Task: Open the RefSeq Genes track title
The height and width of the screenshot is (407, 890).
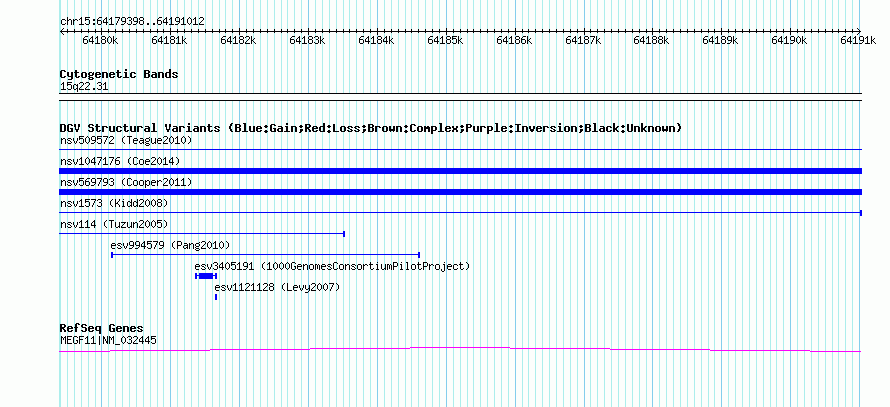Action: pos(102,329)
